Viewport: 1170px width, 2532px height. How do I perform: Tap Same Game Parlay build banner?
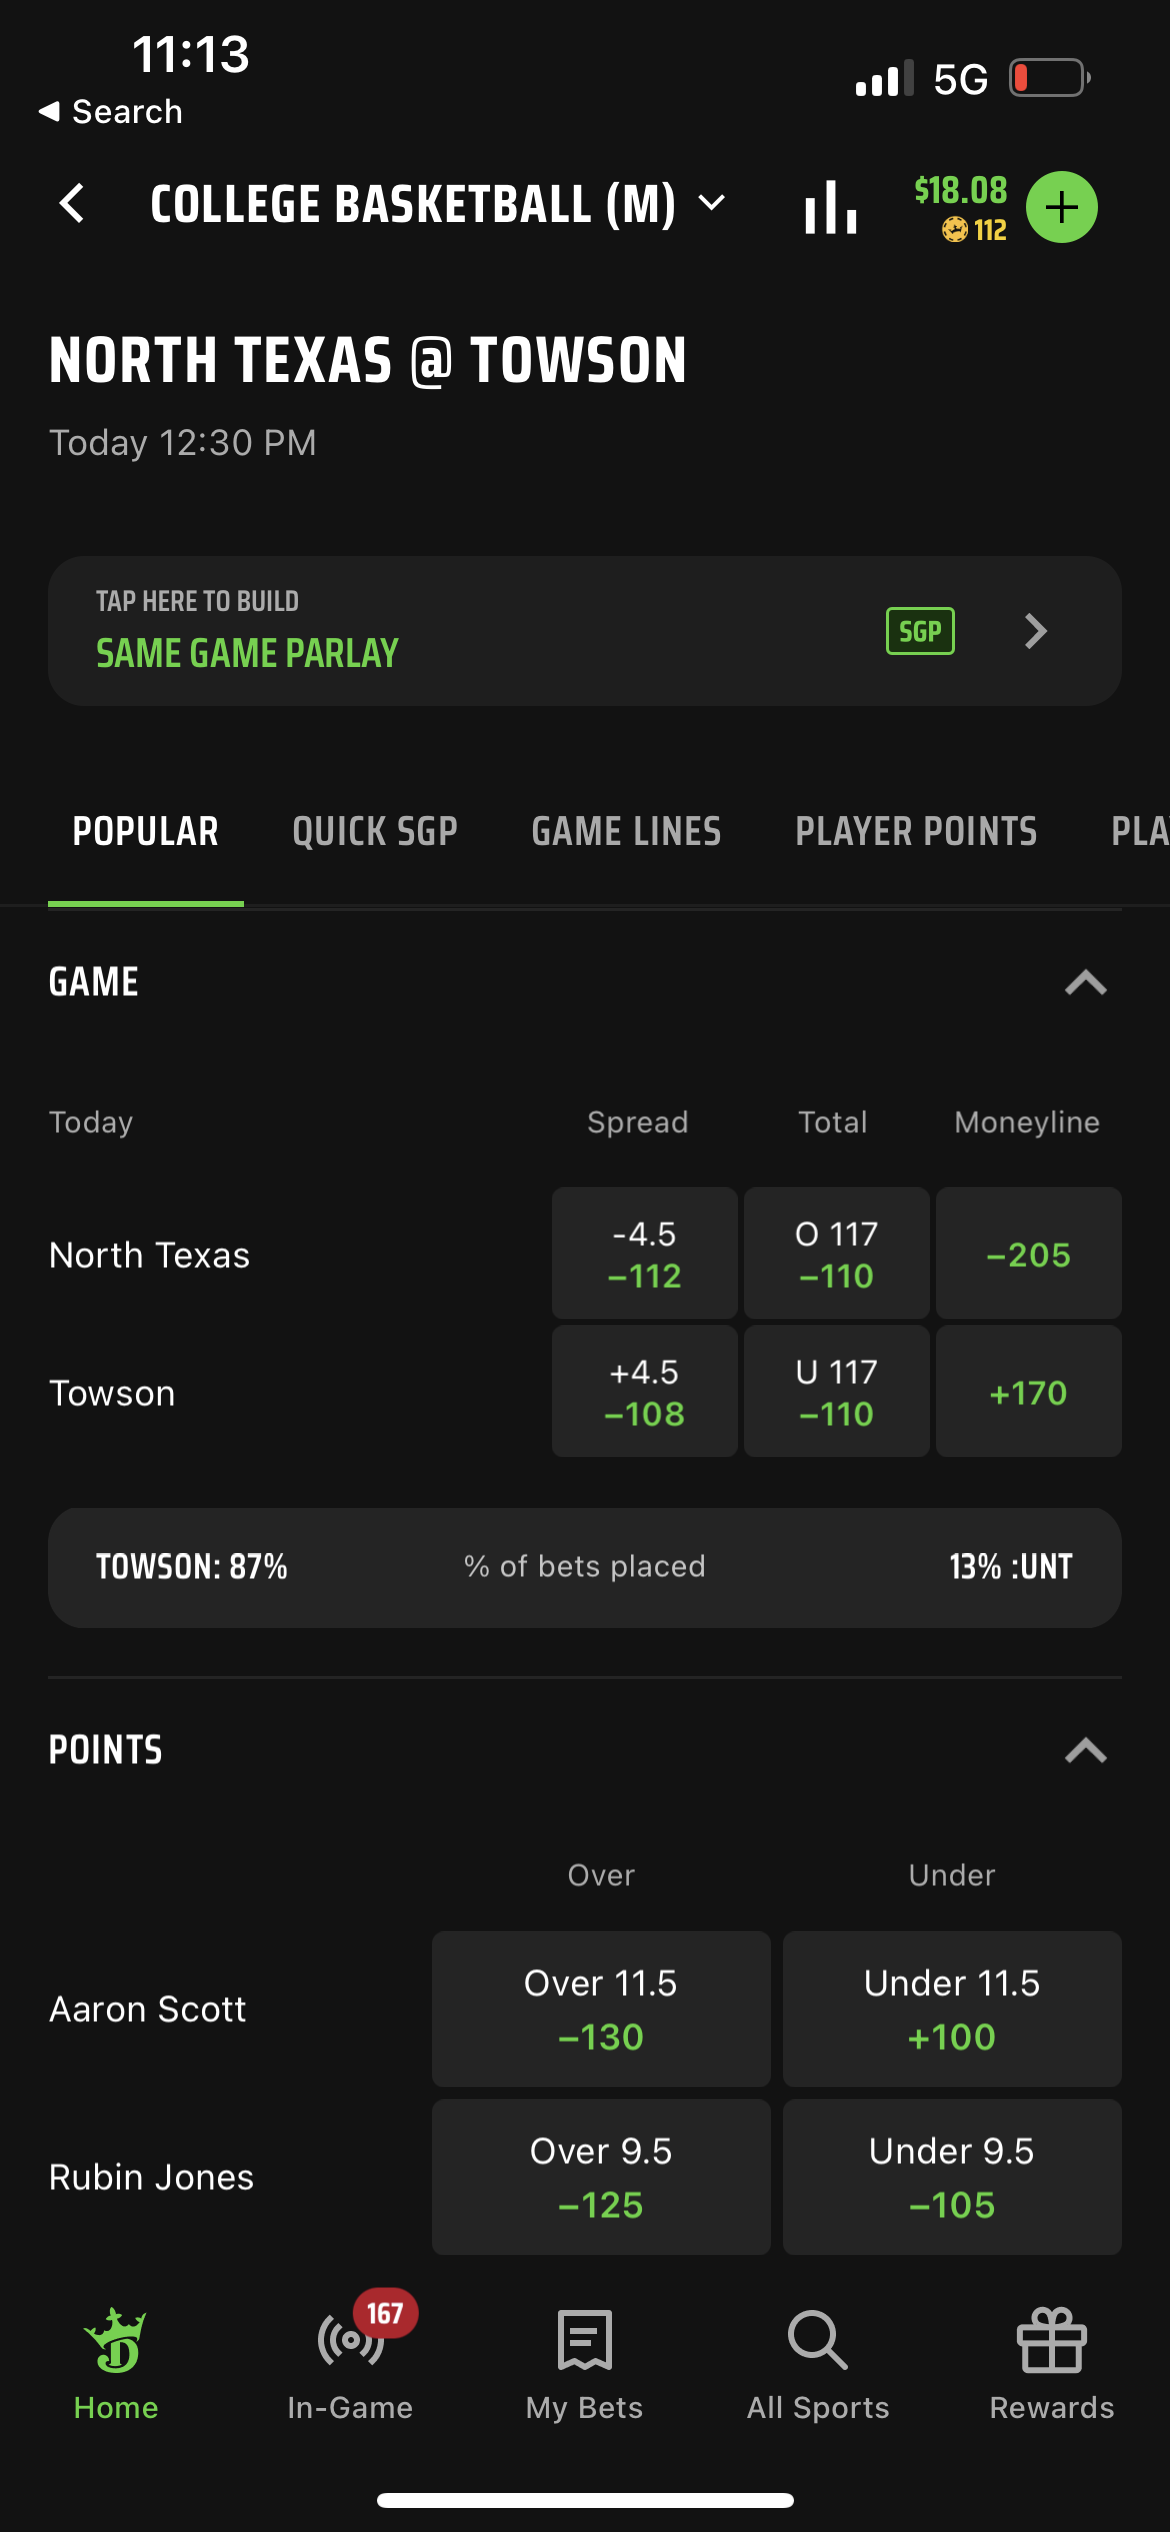[x=585, y=631]
